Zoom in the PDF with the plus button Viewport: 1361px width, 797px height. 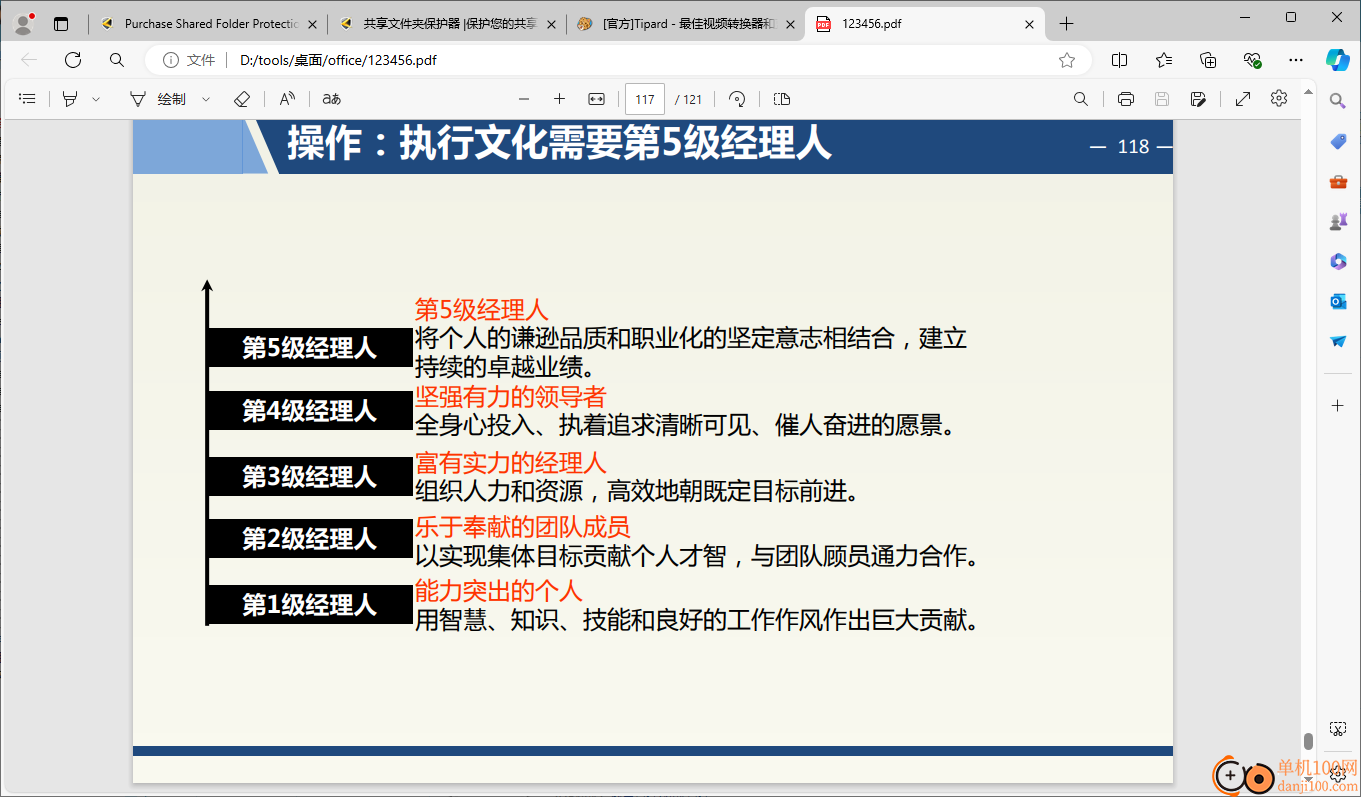[559, 99]
